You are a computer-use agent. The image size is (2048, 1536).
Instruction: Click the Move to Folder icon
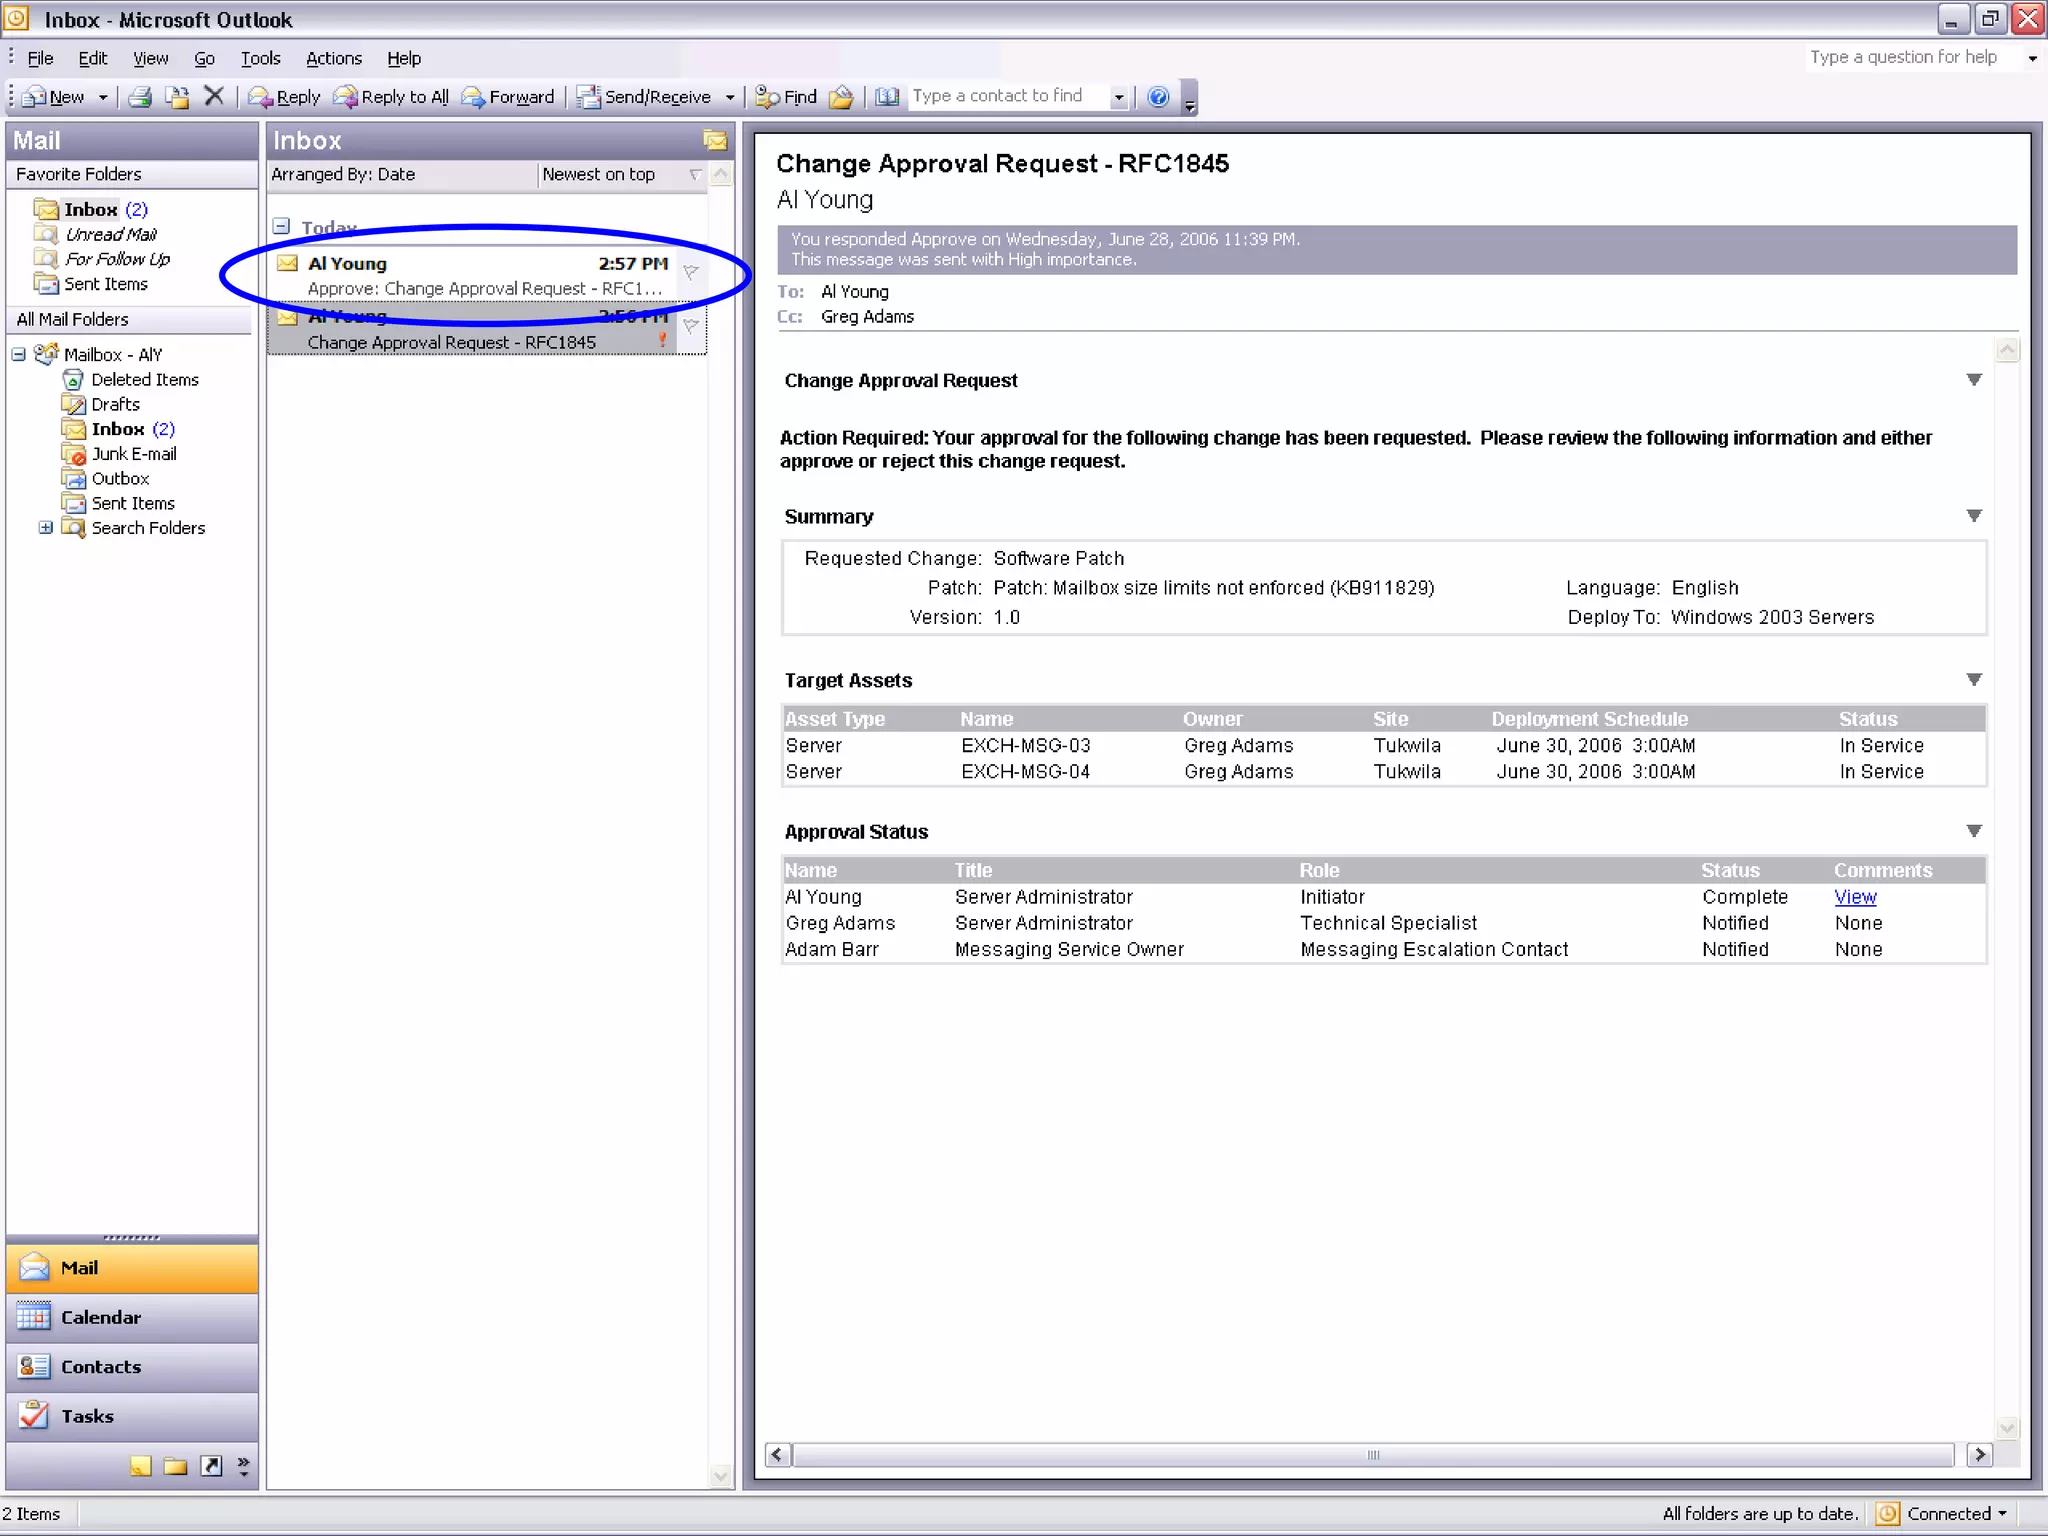coord(176,97)
